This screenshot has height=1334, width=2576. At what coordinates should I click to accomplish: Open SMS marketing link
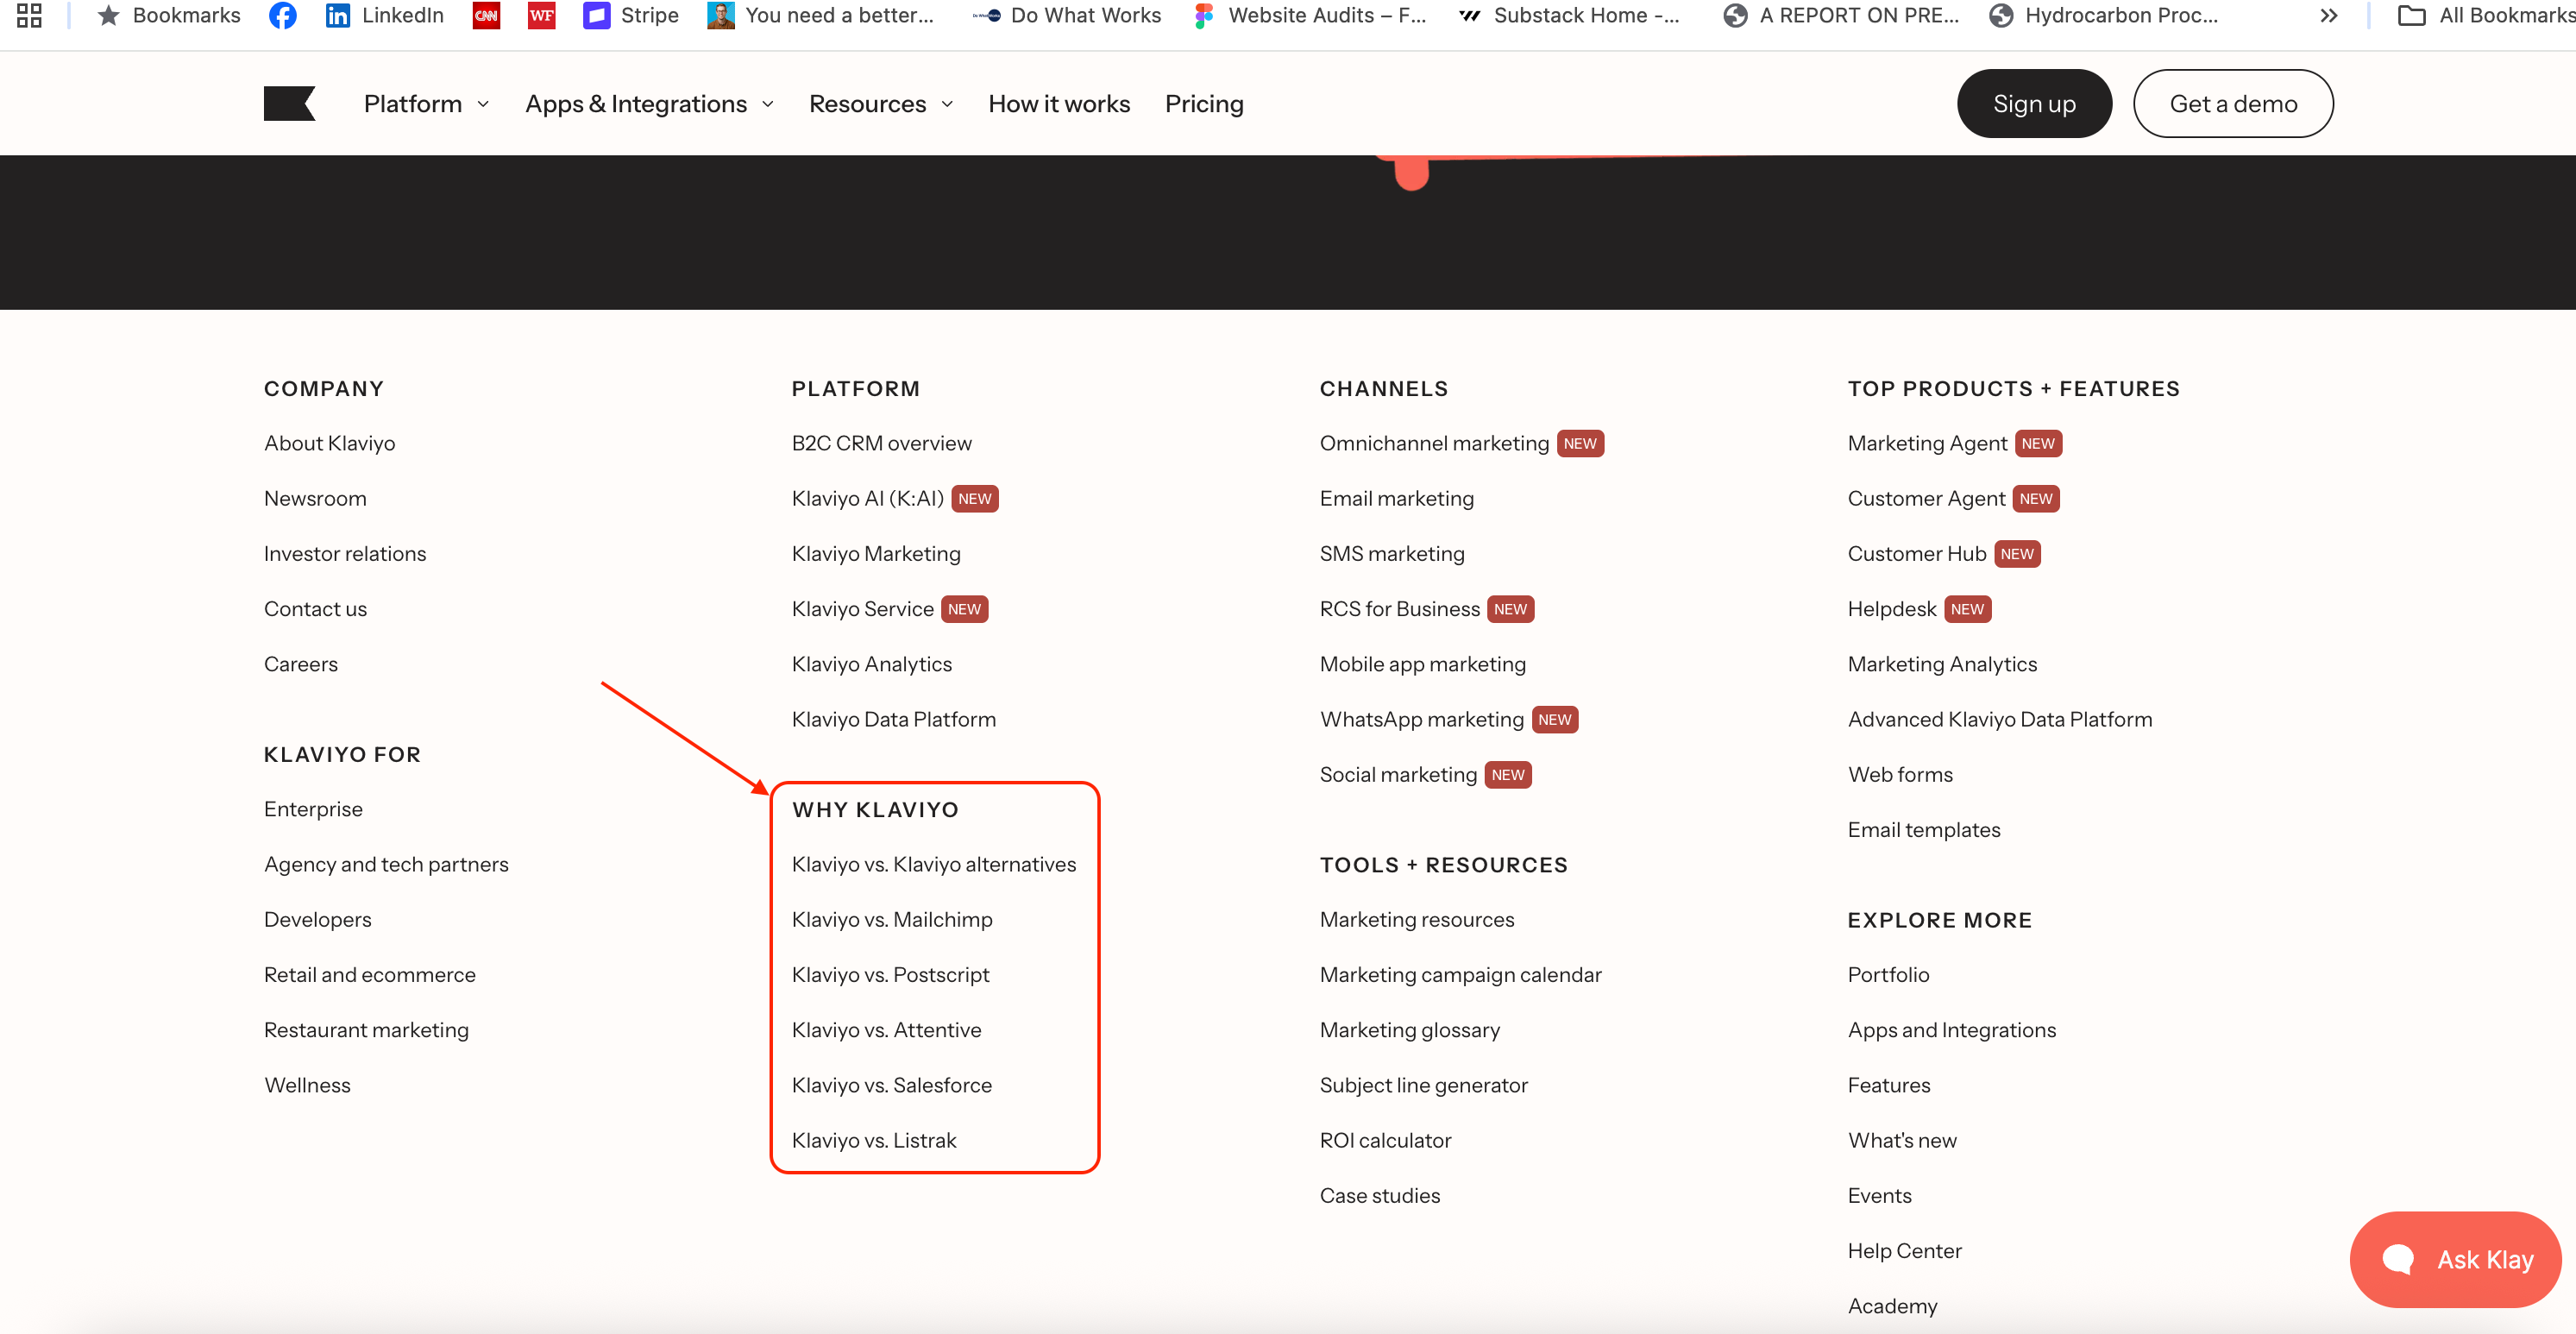click(x=1392, y=553)
